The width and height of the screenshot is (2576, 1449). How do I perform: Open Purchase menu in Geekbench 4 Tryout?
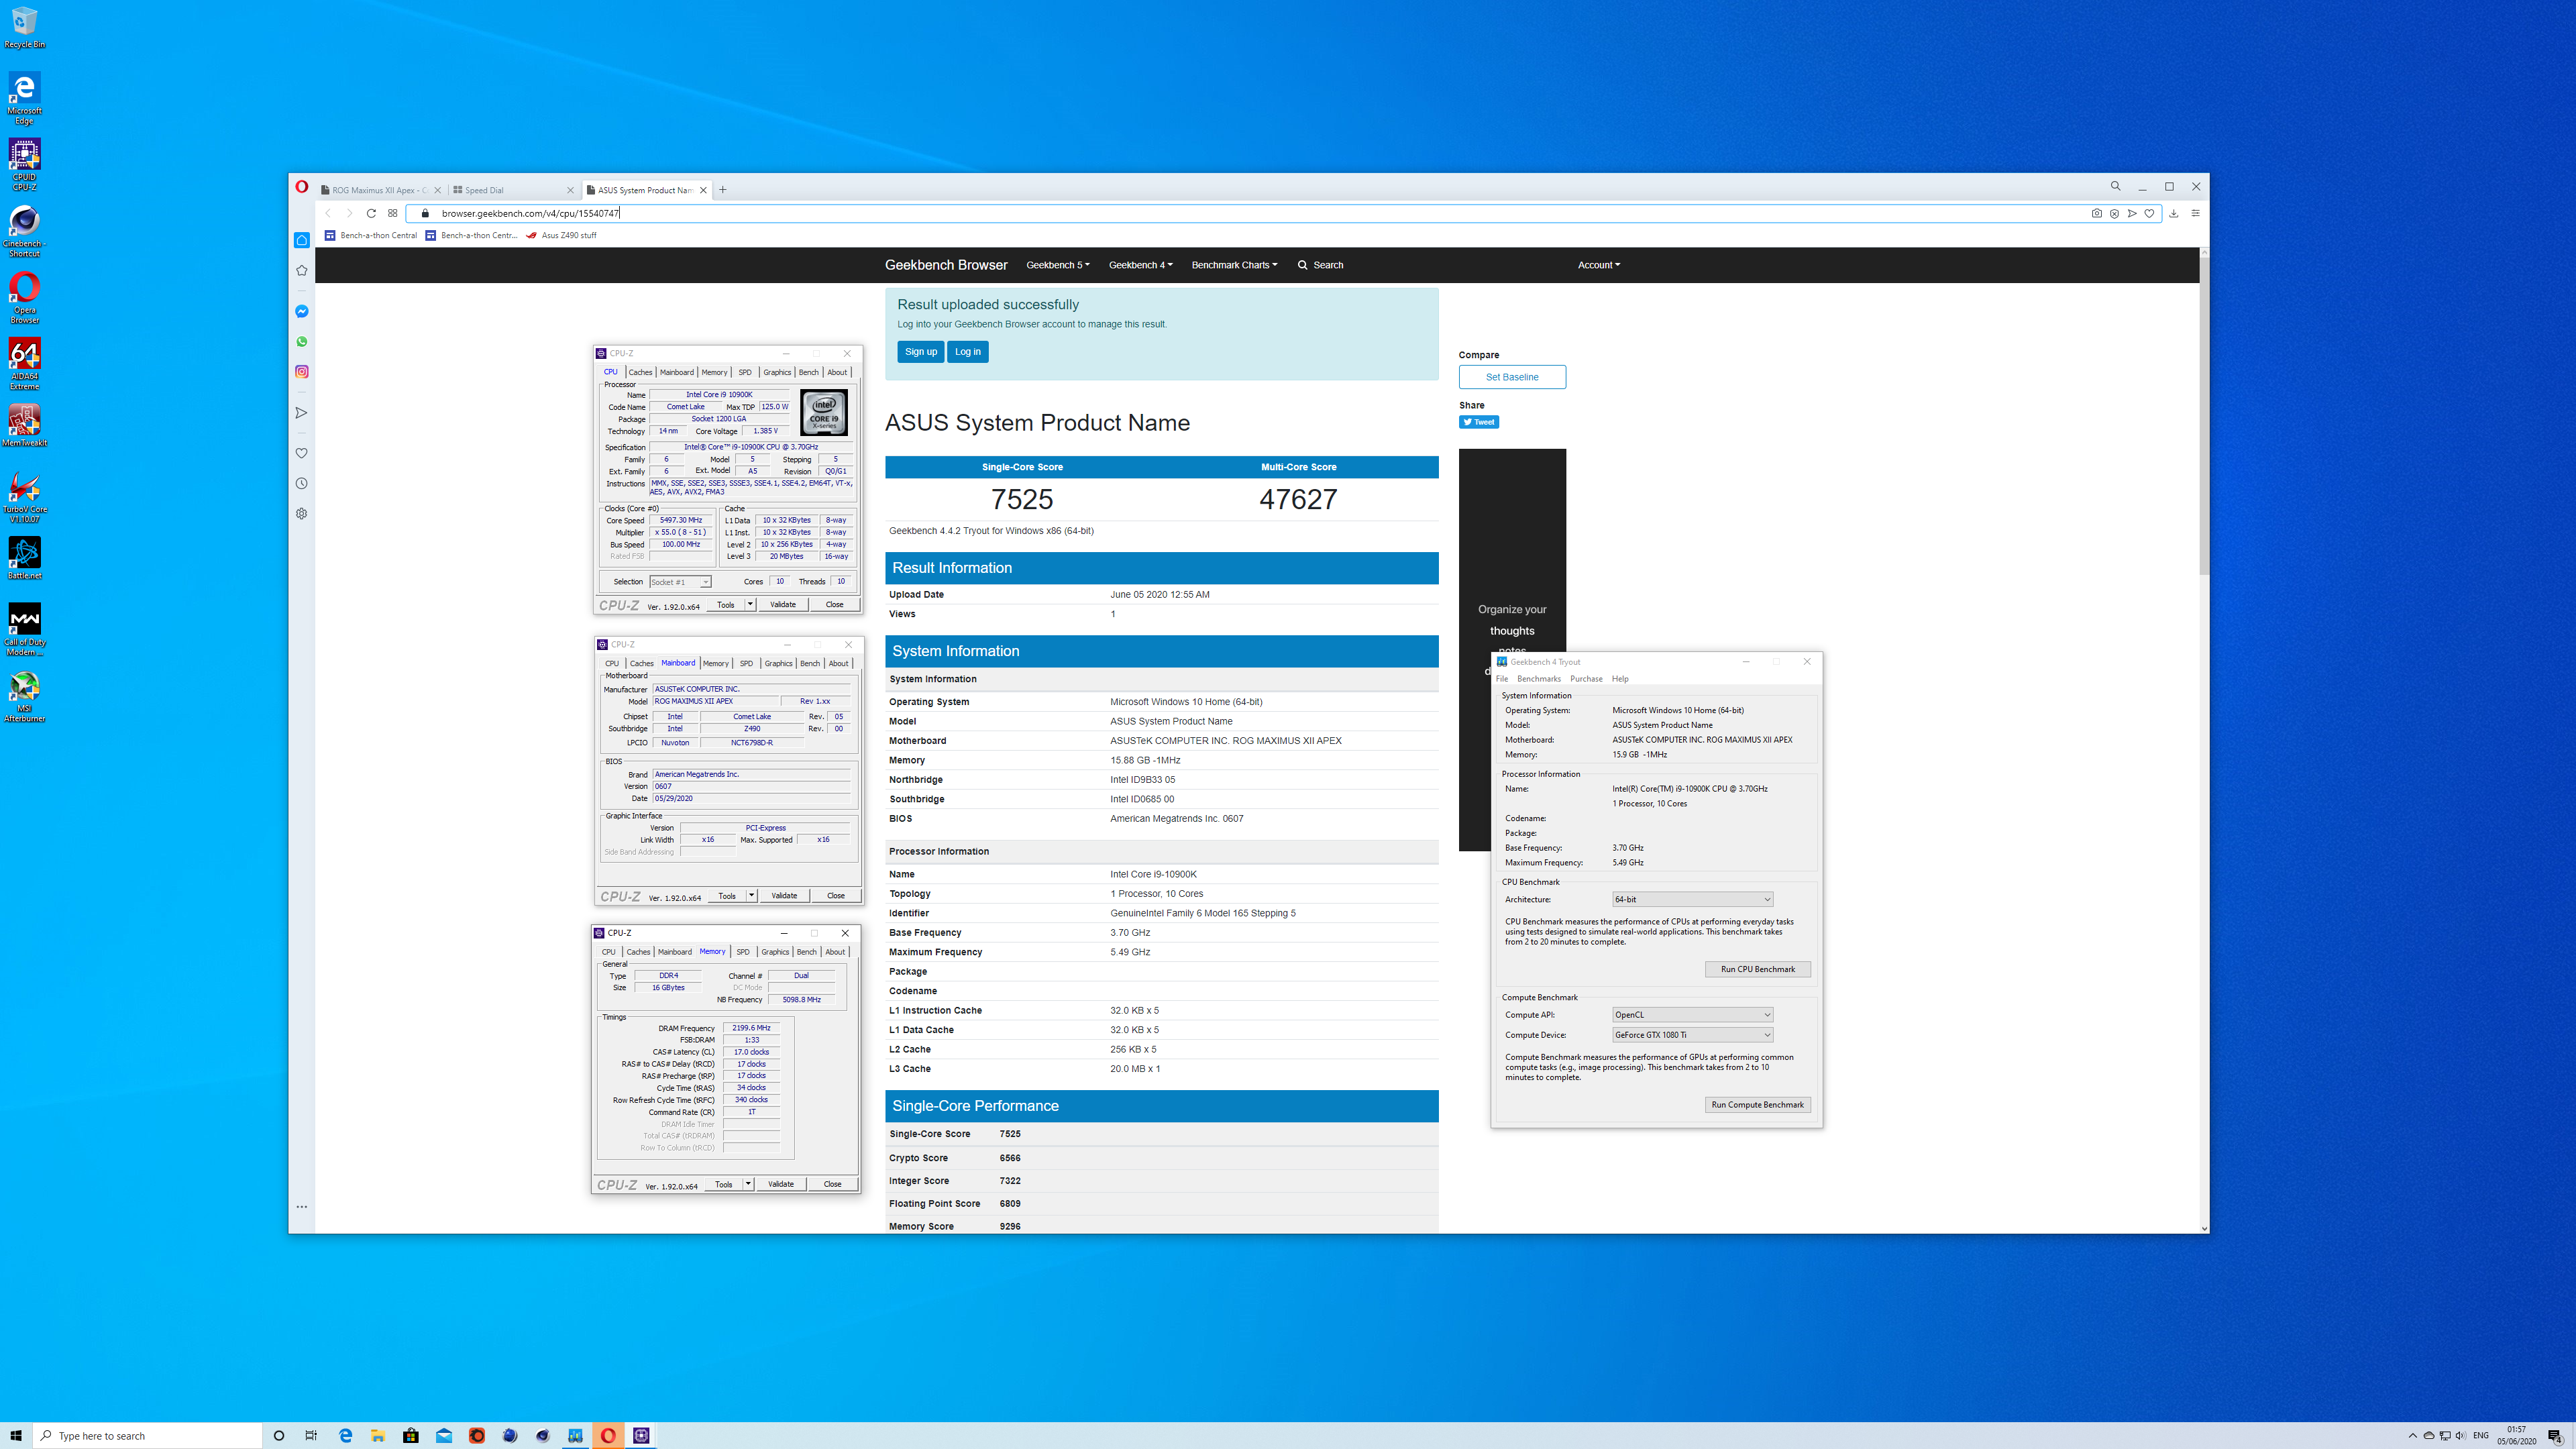1586,679
